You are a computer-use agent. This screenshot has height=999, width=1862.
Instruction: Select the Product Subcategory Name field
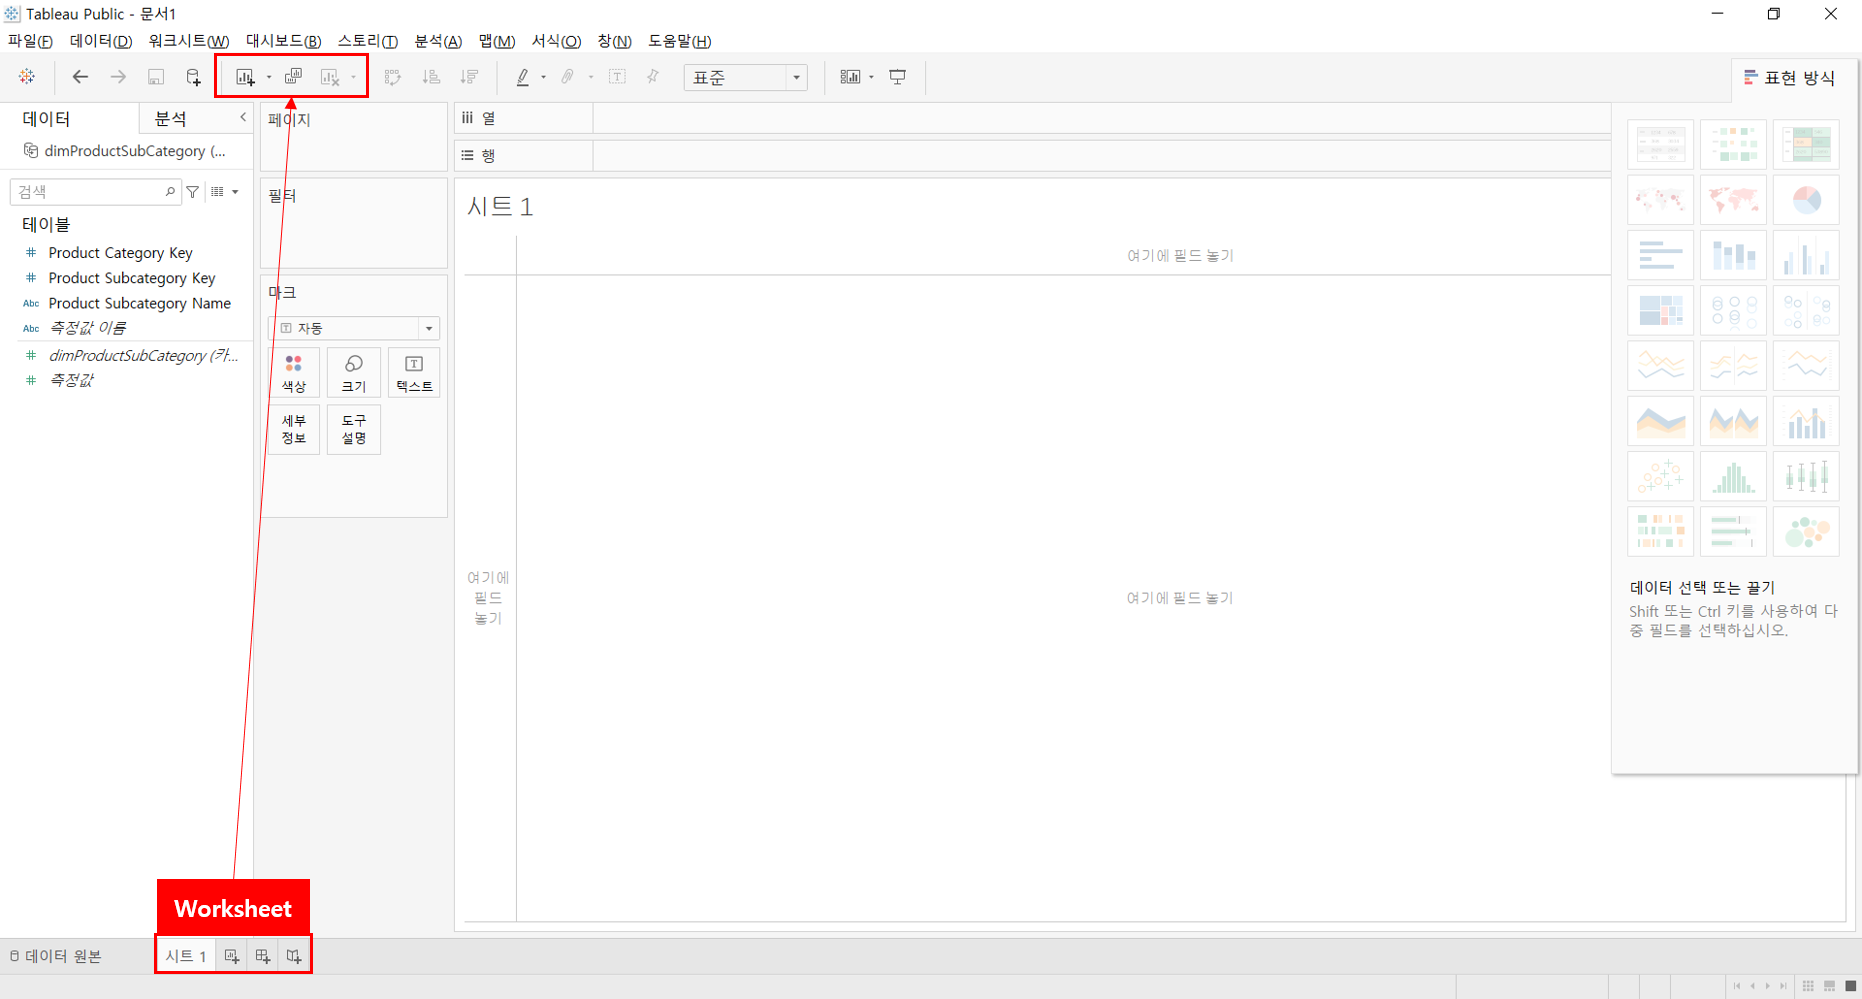tap(139, 303)
